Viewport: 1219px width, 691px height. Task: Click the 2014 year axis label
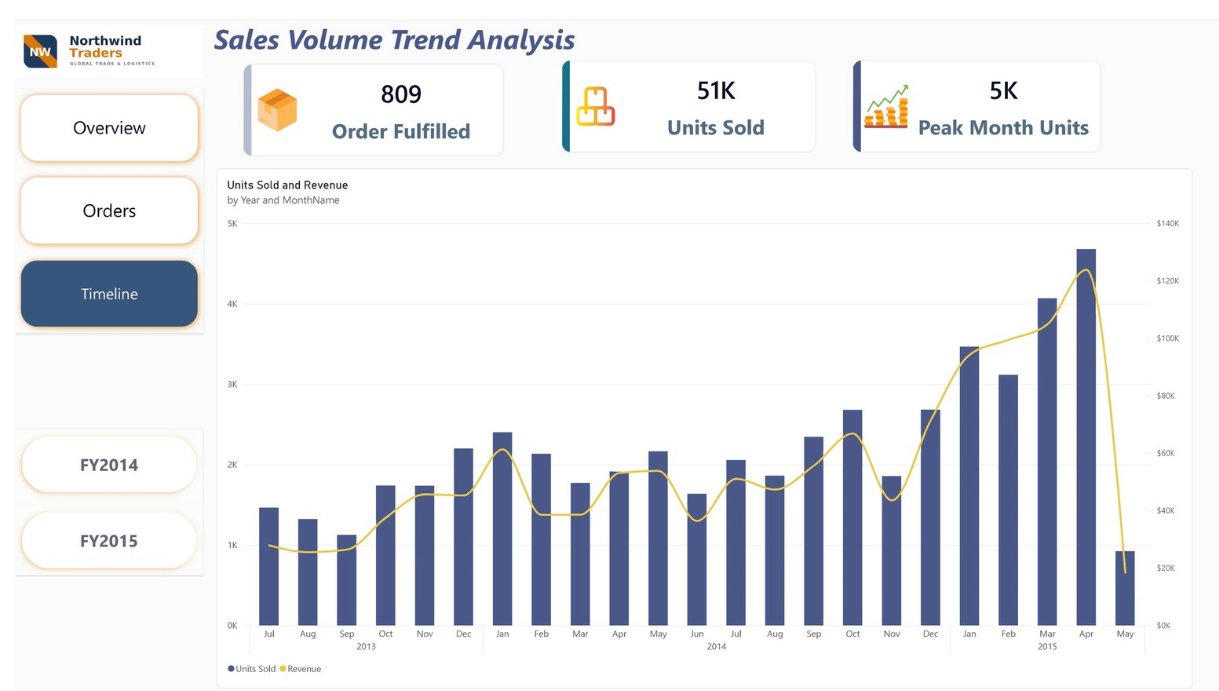tap(716, 647)
